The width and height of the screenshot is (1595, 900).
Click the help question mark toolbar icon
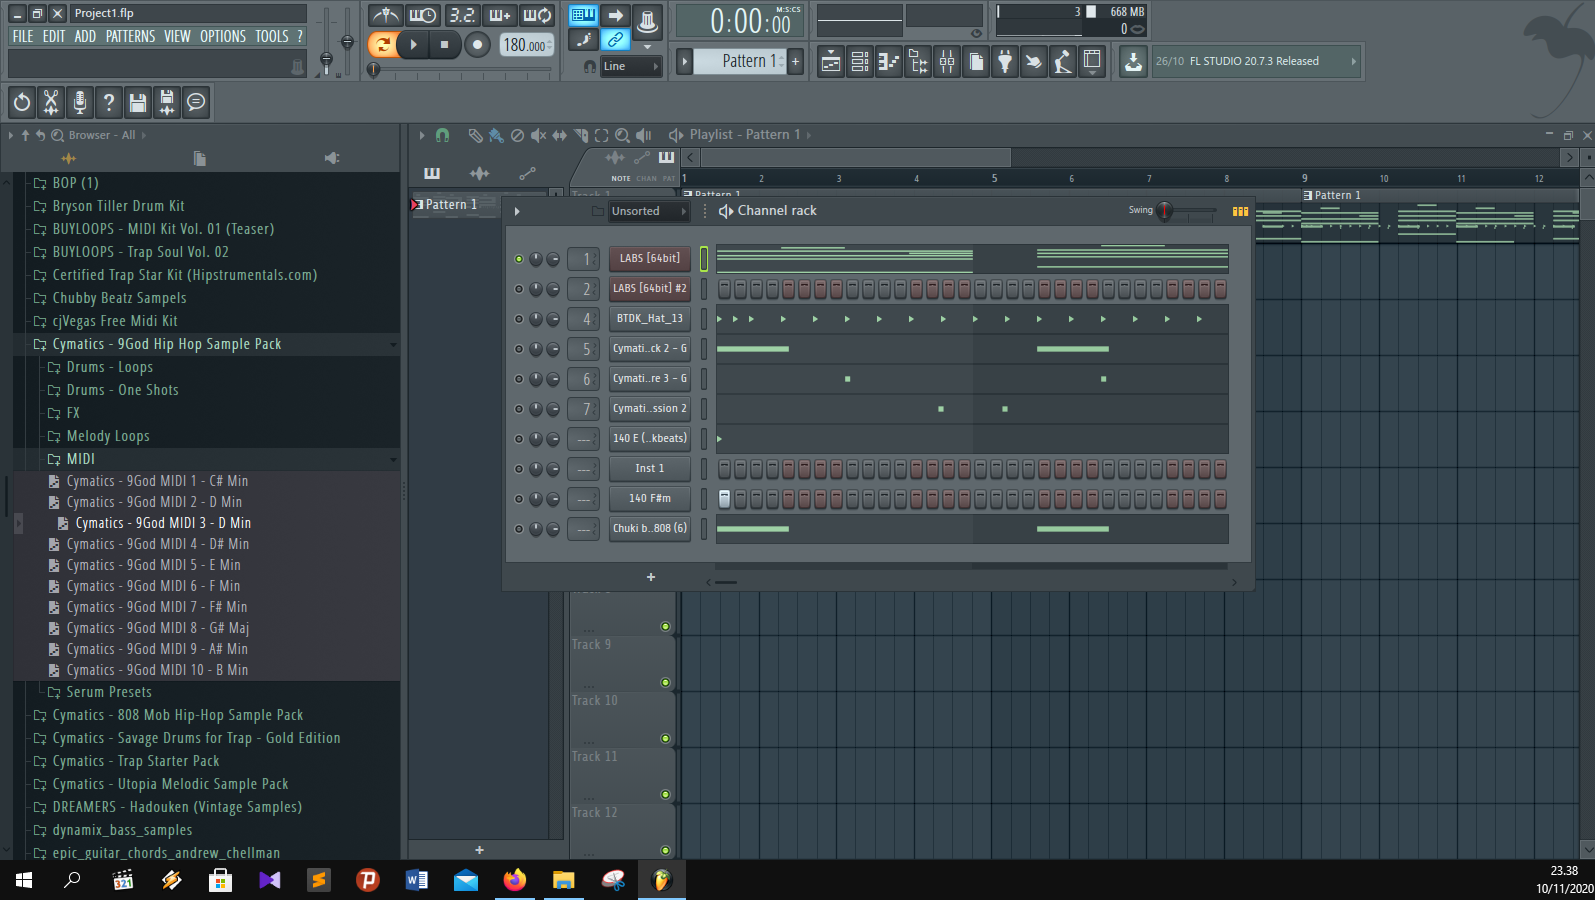pyautogui.click(x=109, y=102)
